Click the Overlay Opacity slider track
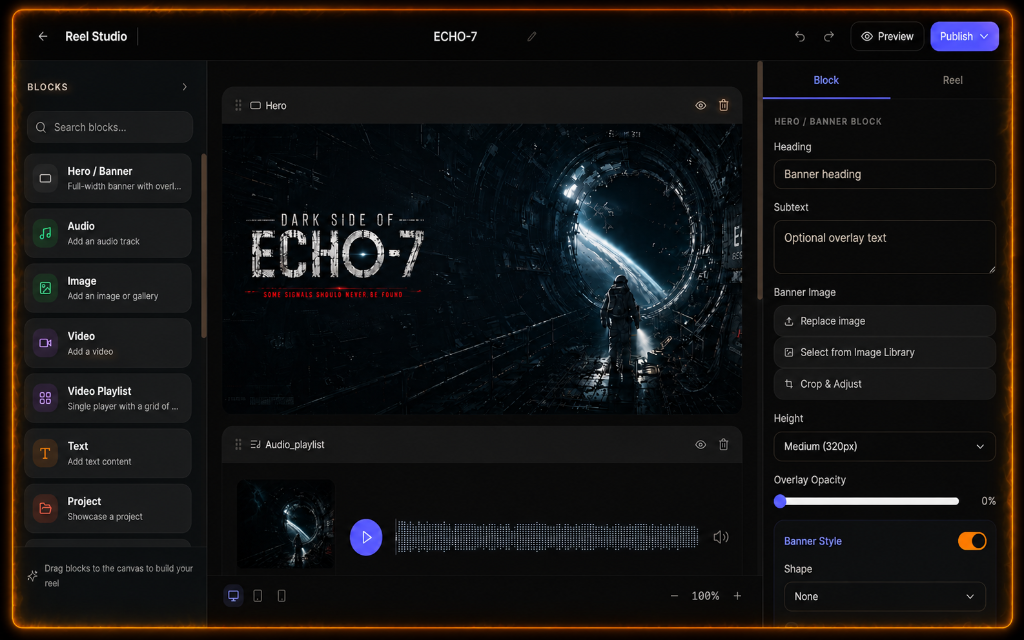The height and width of the screenshot is (640, 1024). click(x=869, y=501)
